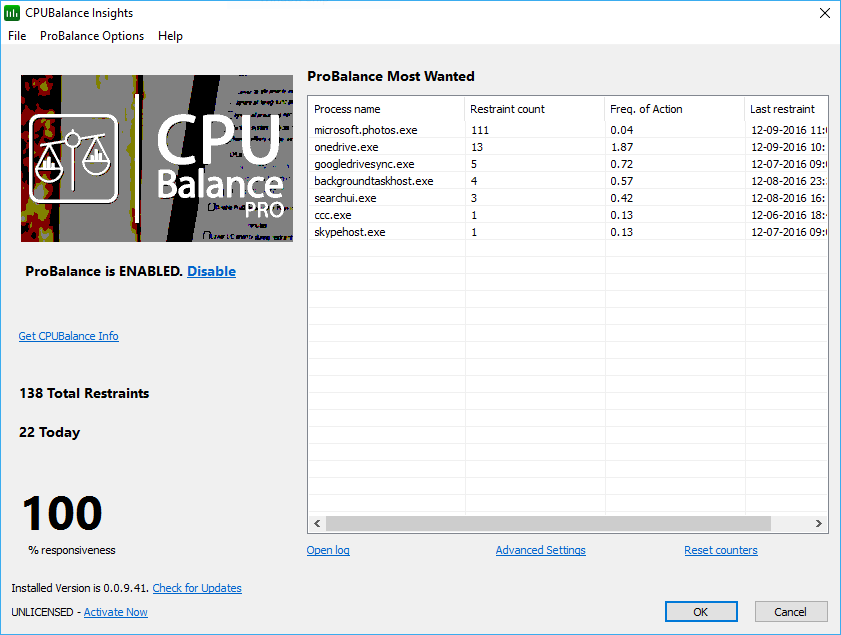Image resolution: width=841 pixels, height=635 pixels.
Task: Click the Installed Version is 0.0.9.41 text
Action: click(x=80, y=588)
